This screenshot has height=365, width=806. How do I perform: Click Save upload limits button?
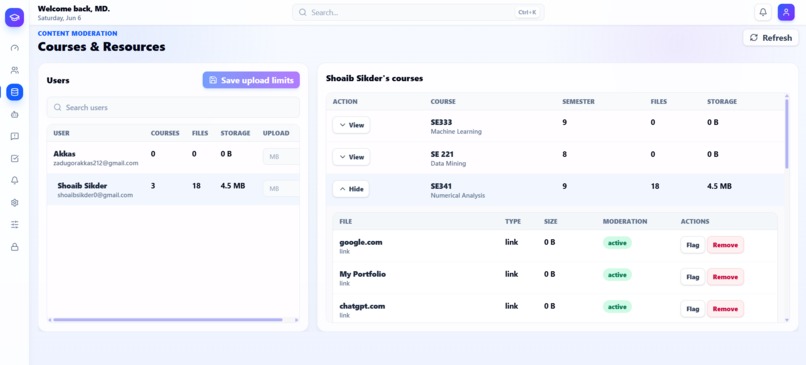(x=251, y=80)
